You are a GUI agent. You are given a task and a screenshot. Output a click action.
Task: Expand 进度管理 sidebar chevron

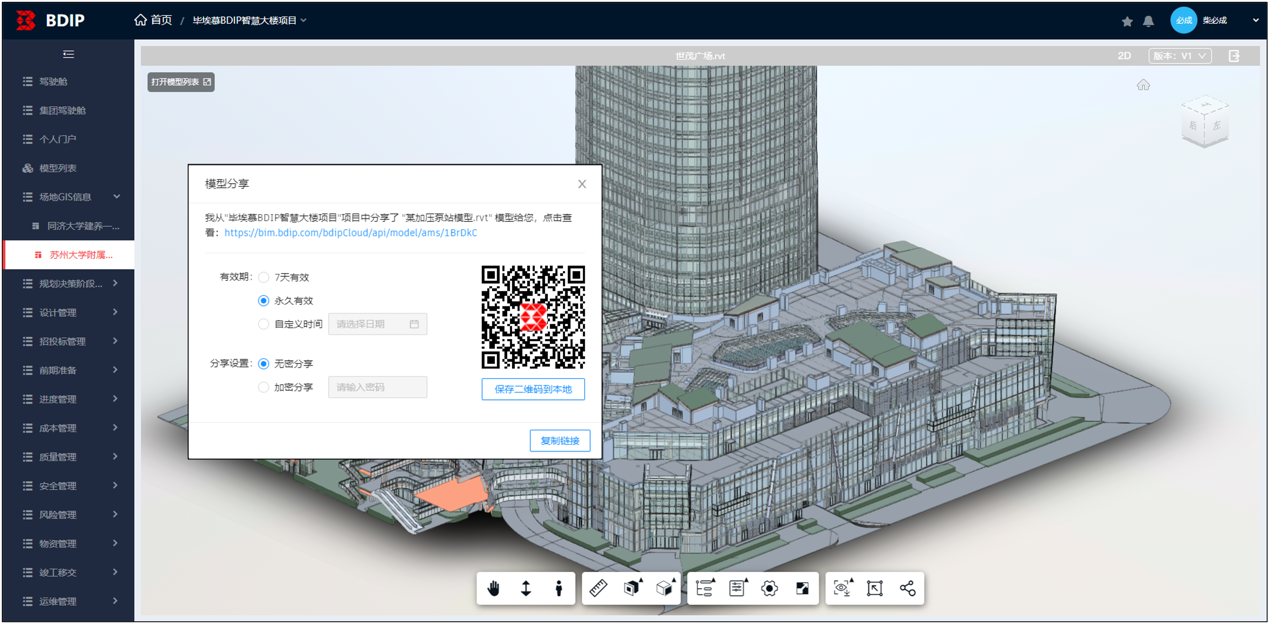click(116, 399)
